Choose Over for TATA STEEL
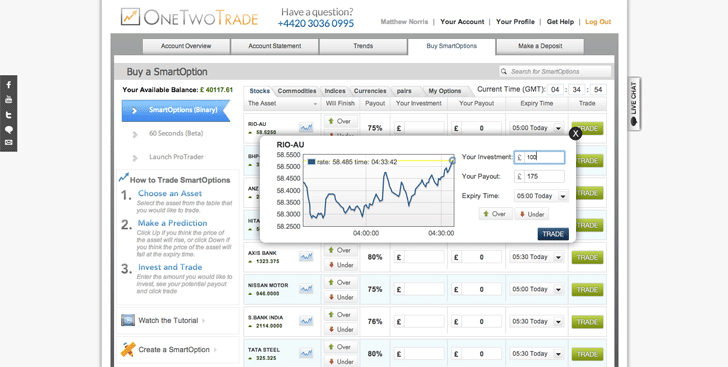Viewport: 728px width, 367px height. tap(340, 347)
